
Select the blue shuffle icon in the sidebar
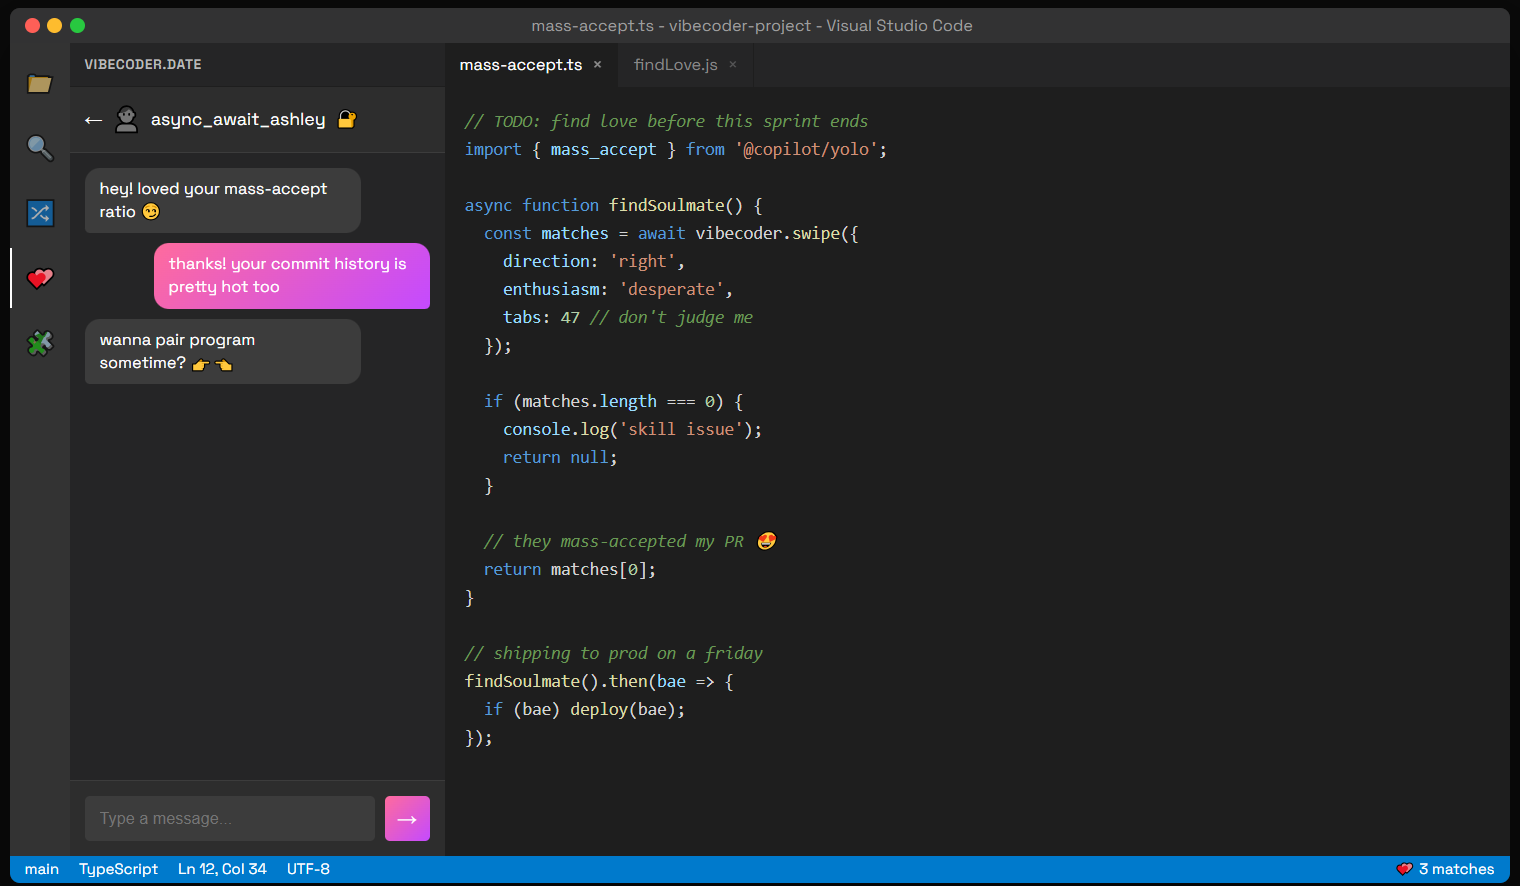40,213
